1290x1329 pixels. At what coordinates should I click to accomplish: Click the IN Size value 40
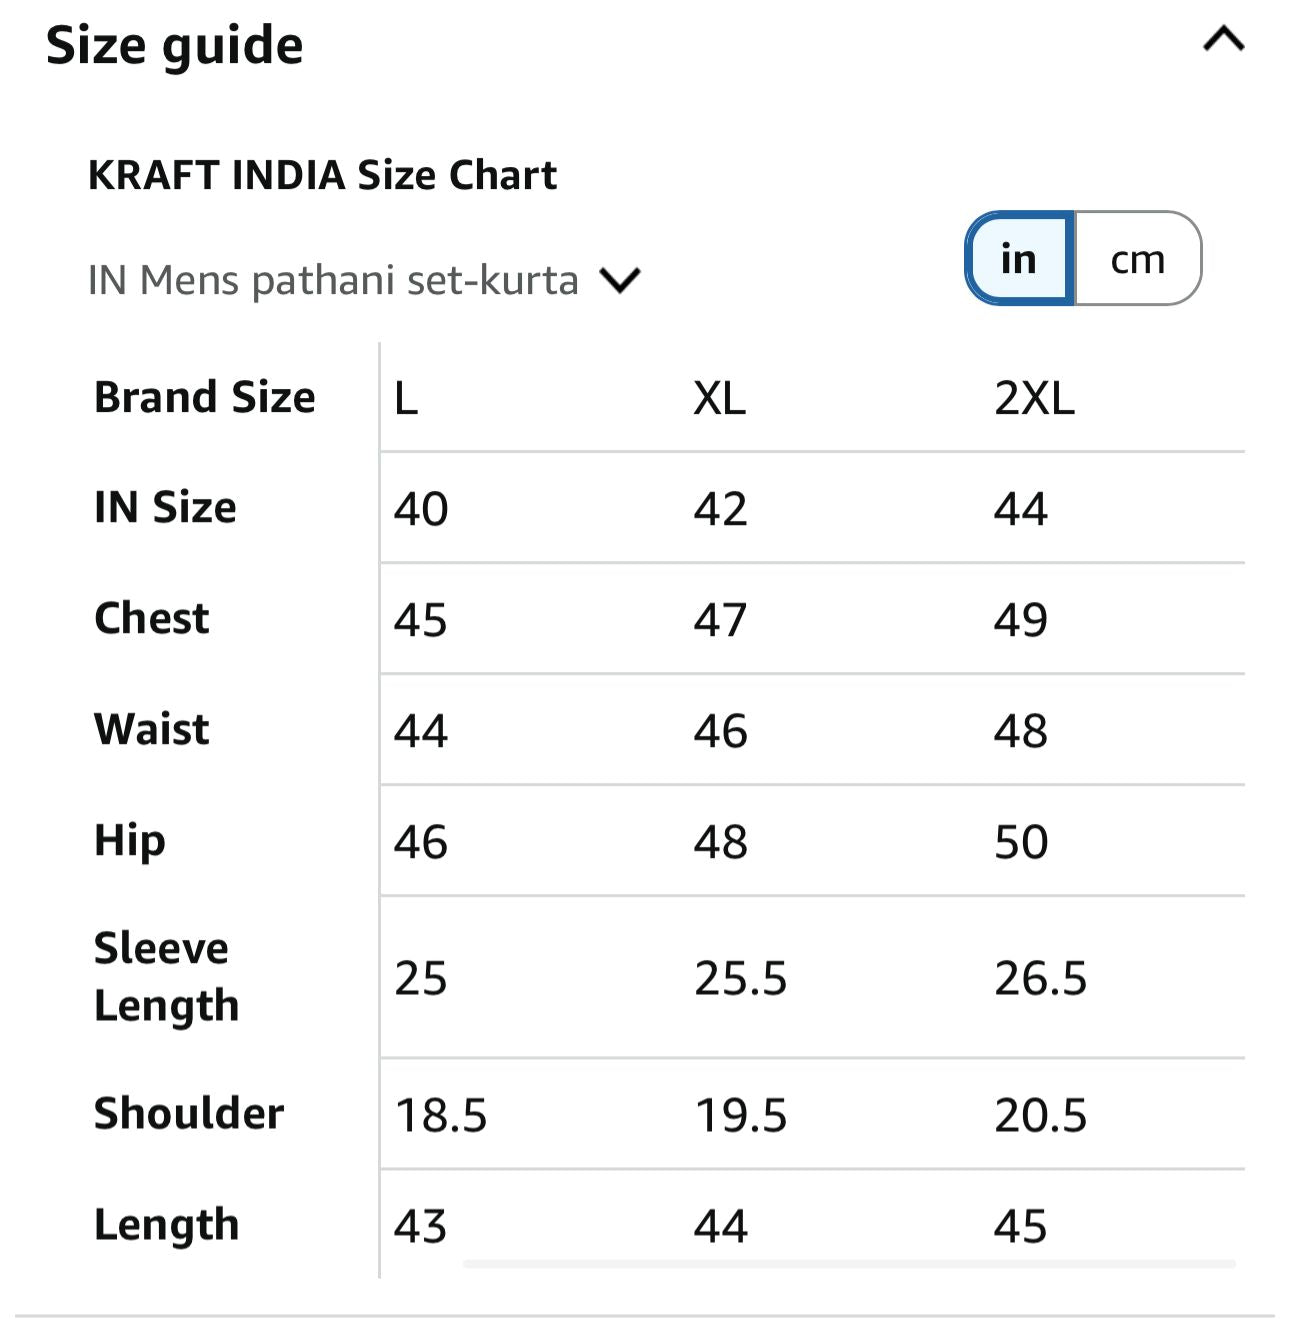(x=421, y=509)
